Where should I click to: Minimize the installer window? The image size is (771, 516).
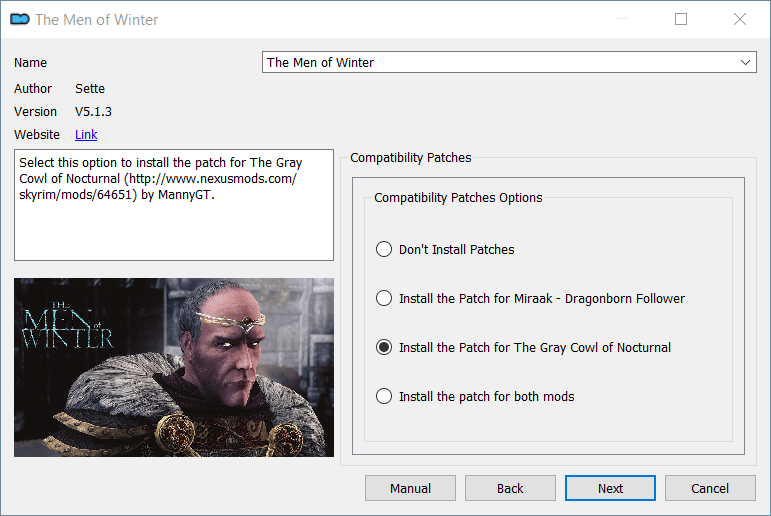[623, 19]
